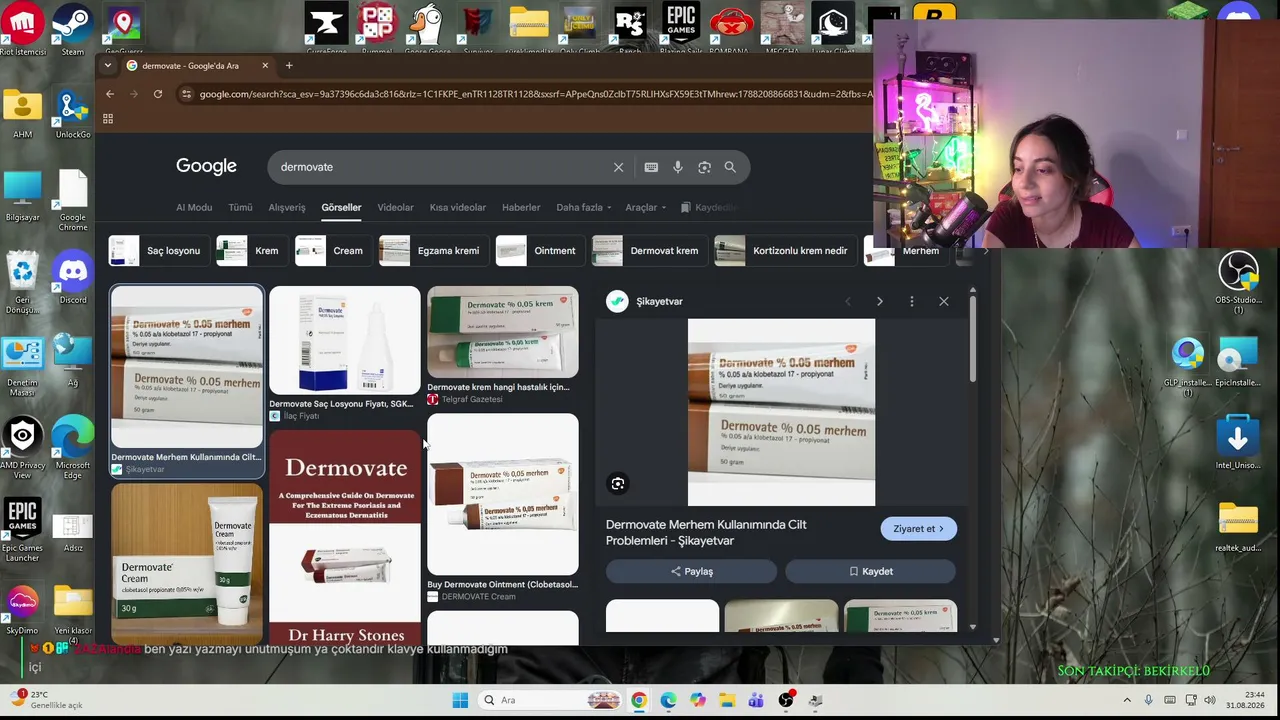Go back to the previous browser page
The height and width of the screenshot is (720, 1280).
point(110,94)
